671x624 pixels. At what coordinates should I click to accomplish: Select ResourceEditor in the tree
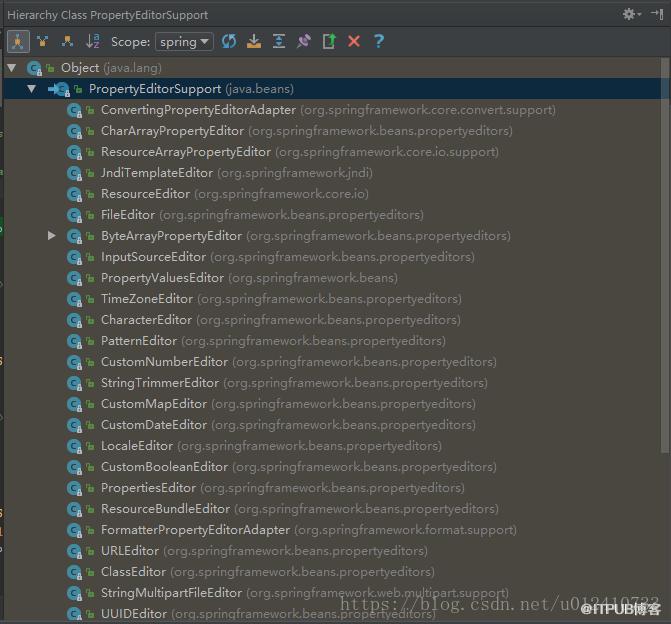tap(145, 194)
